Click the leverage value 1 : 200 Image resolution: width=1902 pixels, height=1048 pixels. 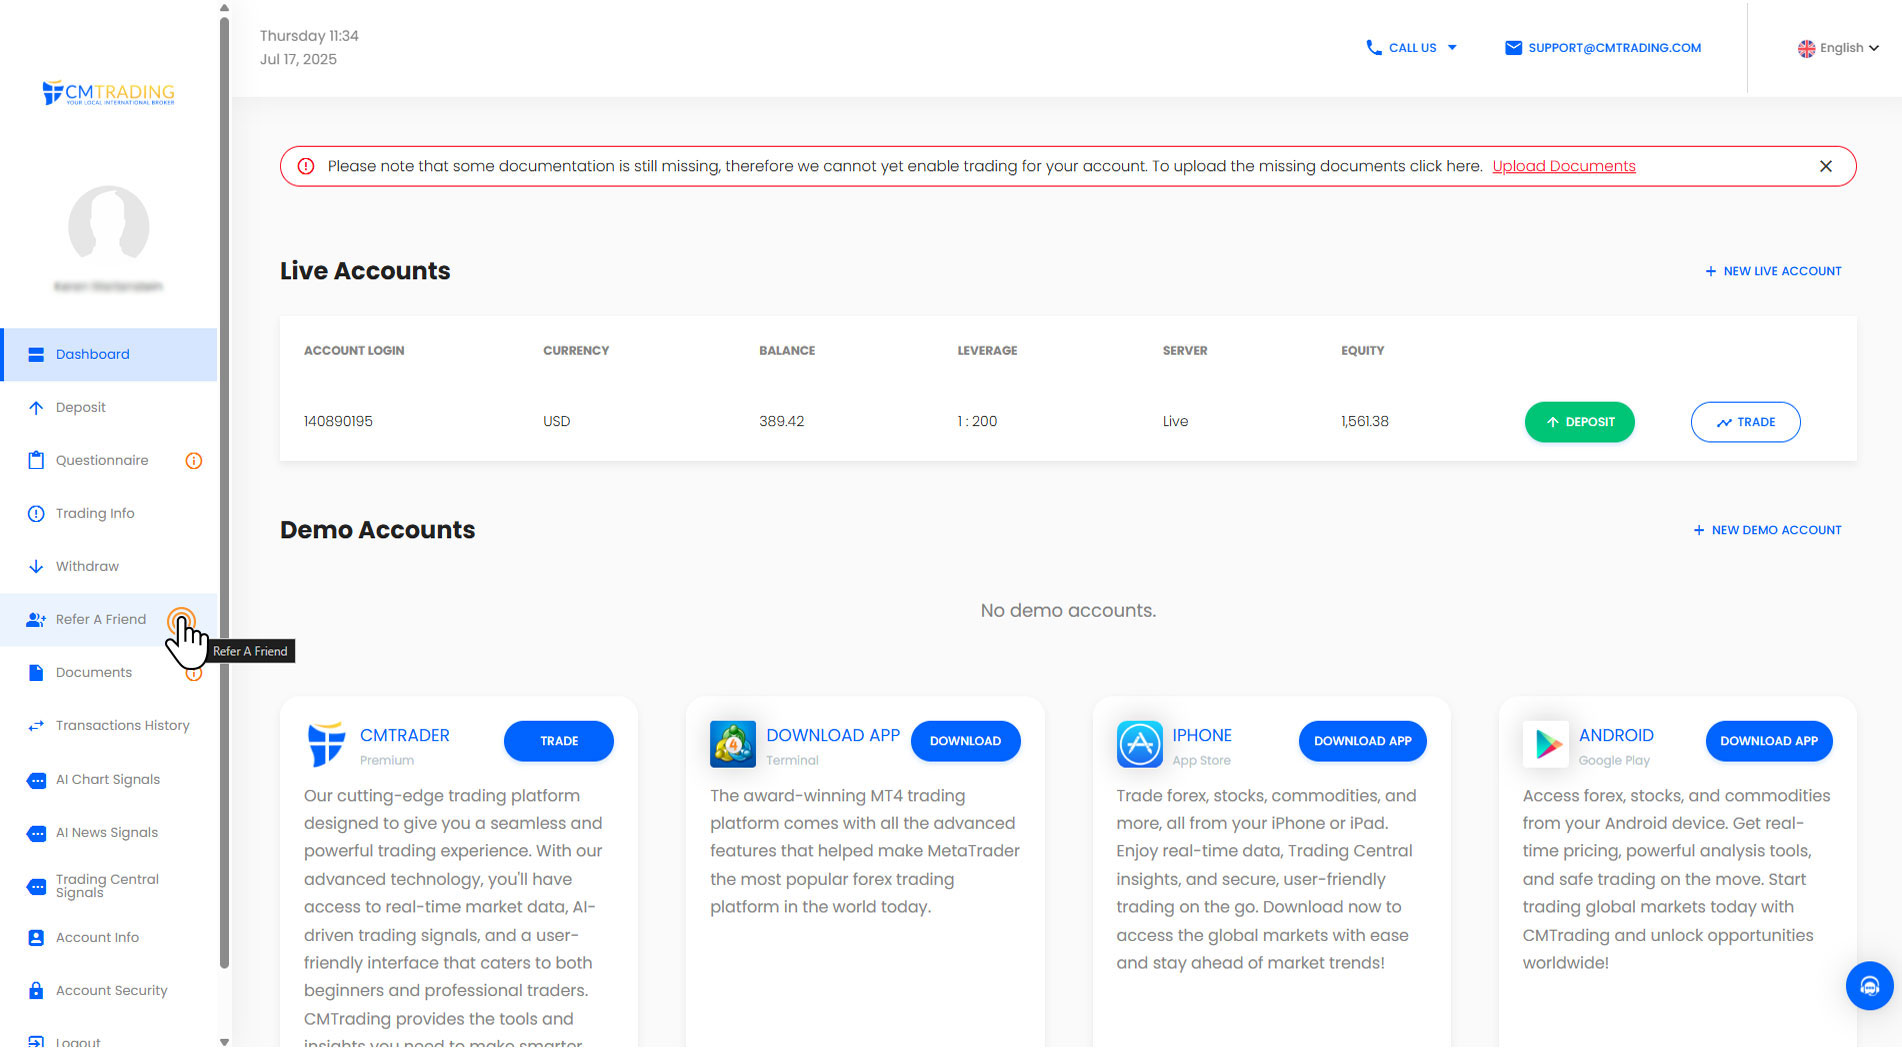pos(977,422)
